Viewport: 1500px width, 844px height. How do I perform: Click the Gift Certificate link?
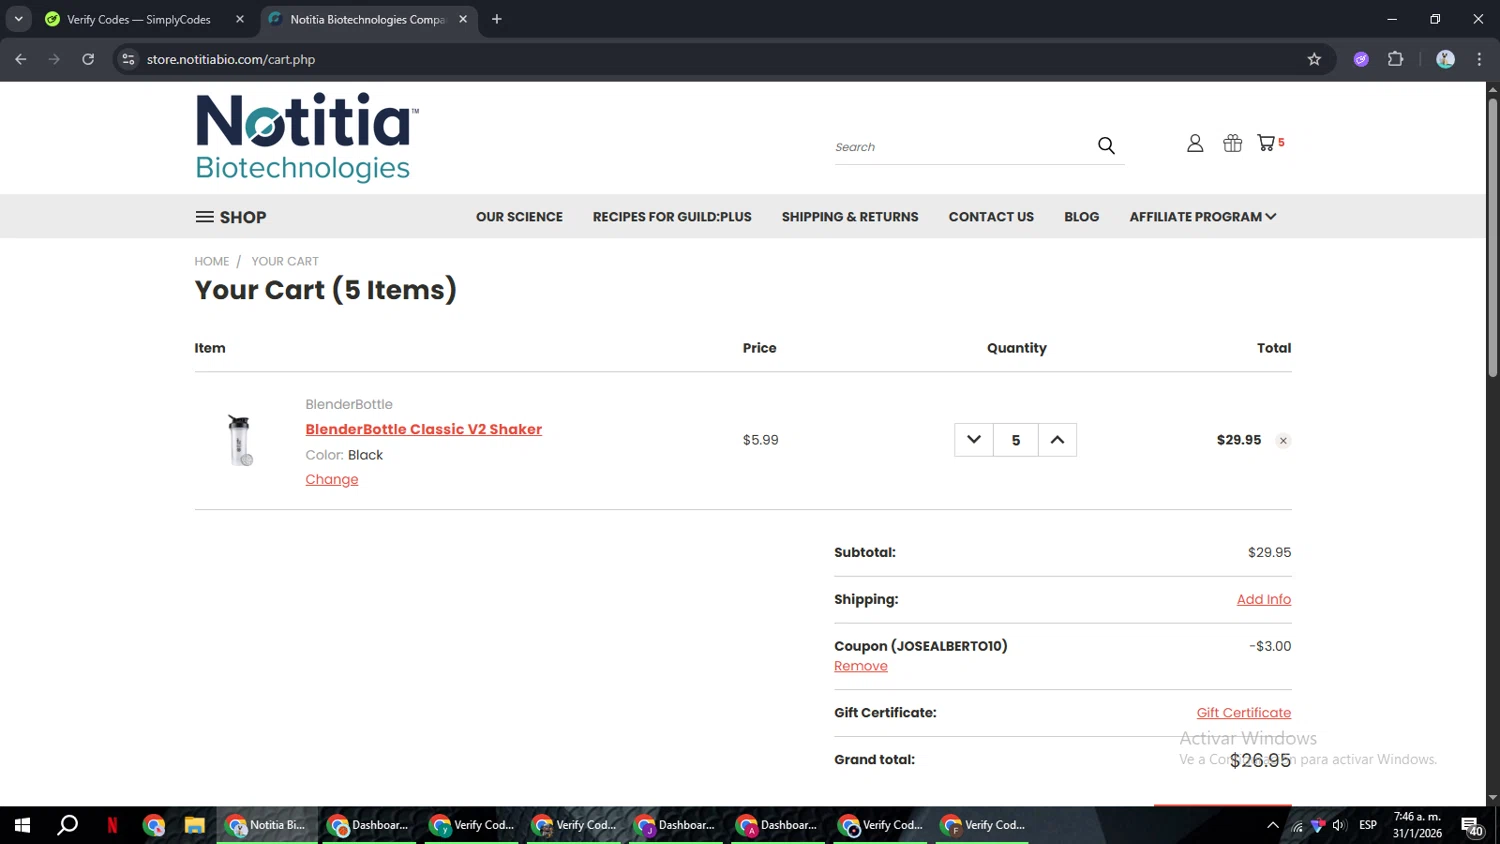[1244, 713]
